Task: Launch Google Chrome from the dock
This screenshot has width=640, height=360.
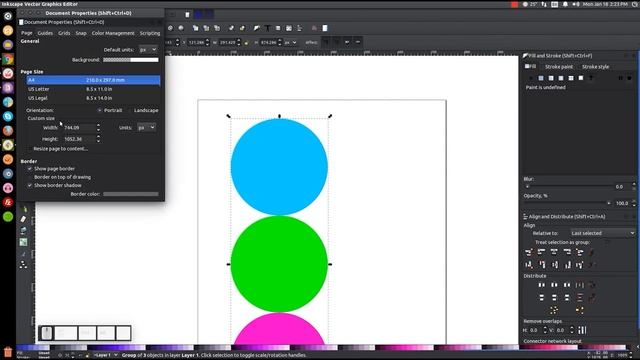Action: point(8,59)
